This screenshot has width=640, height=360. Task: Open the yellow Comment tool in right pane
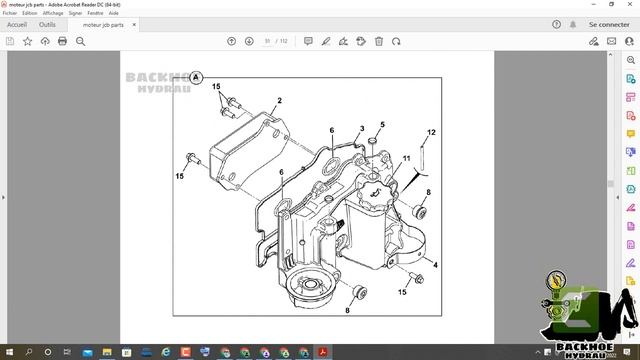click(x=631, y=134)
